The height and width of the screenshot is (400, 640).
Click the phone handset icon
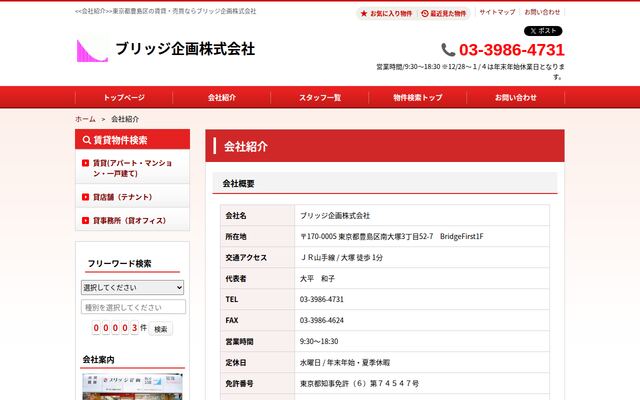[448, 50]
